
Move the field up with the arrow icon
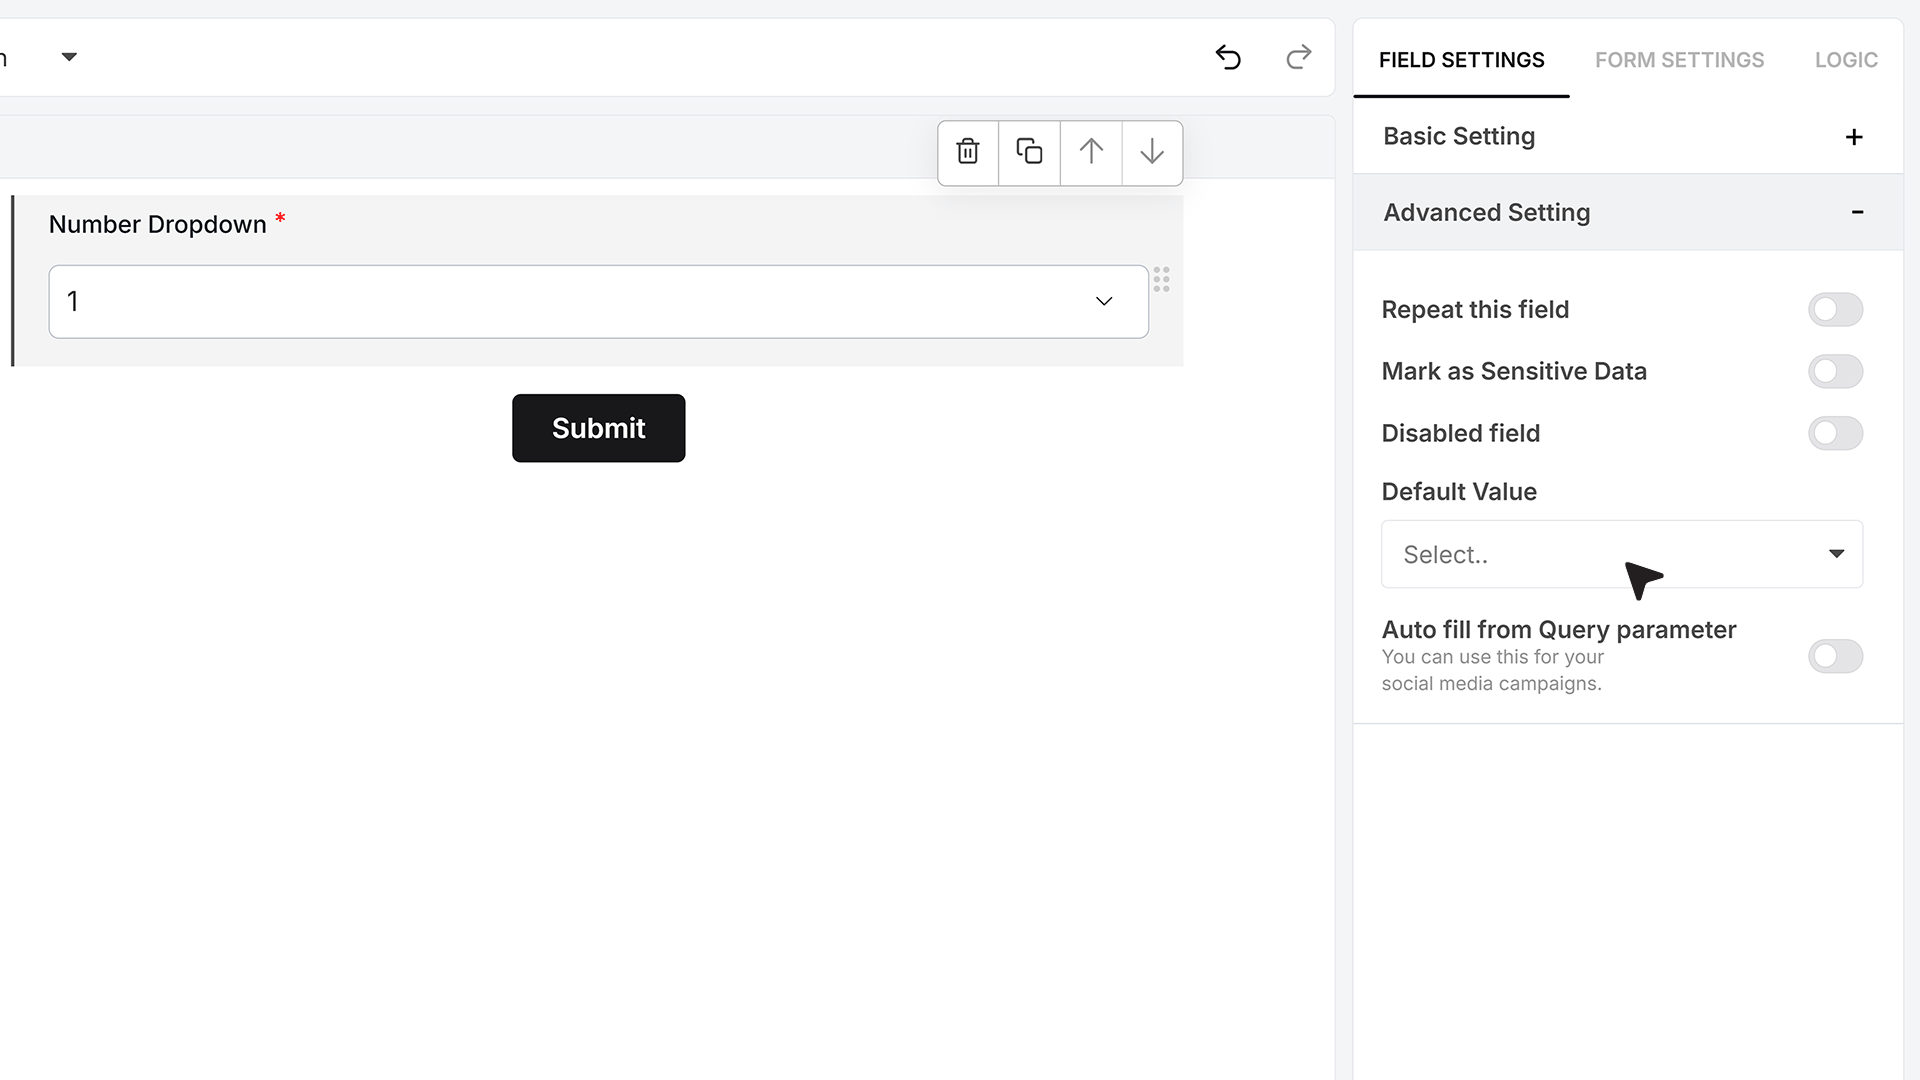[x=1091, y=152]
